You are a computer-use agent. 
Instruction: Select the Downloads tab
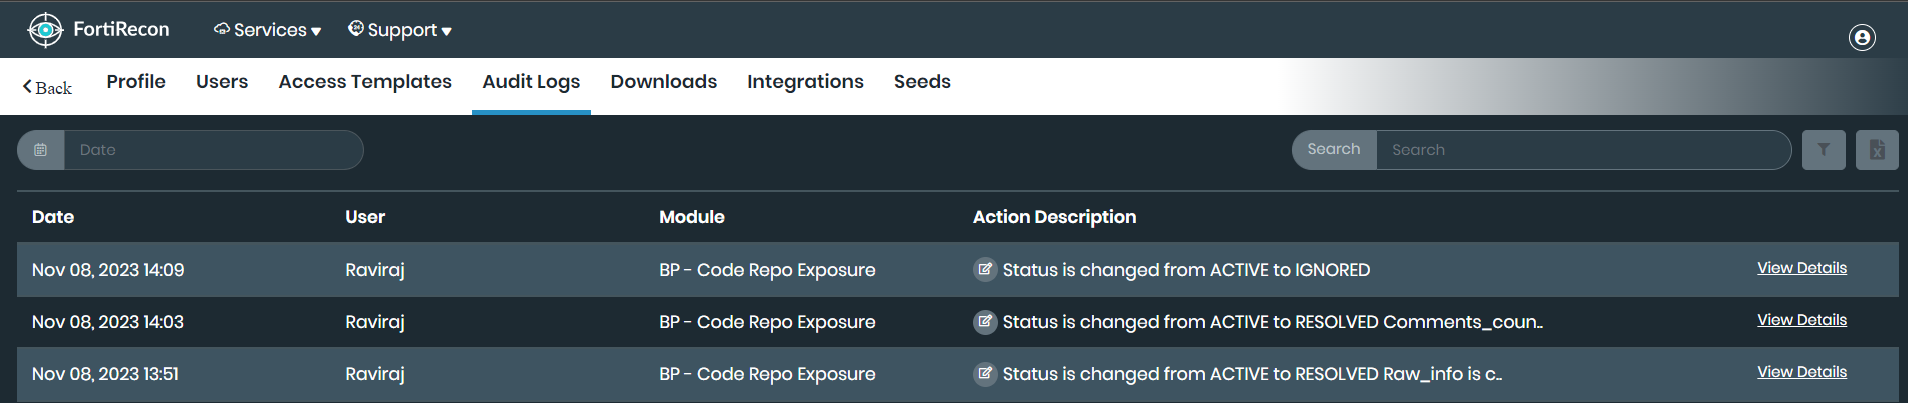(x=664, y=82)
